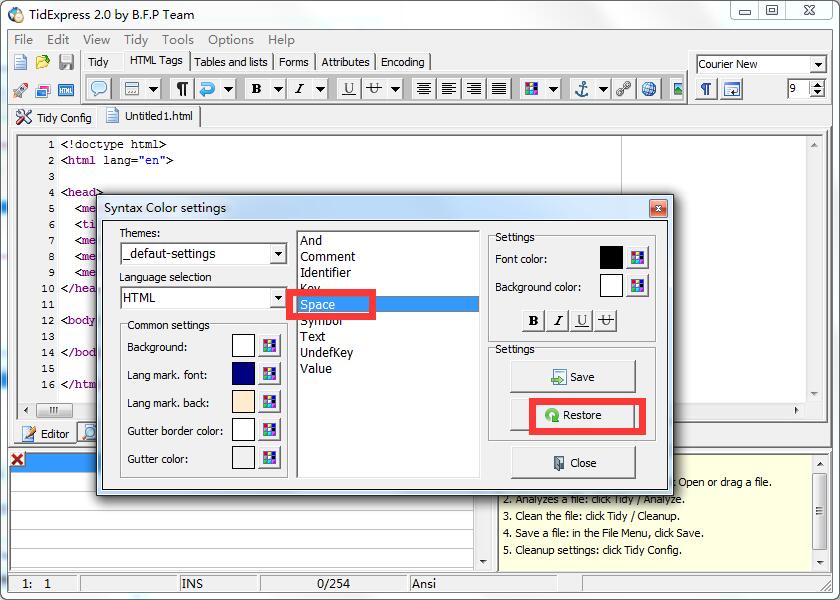
Task: Click the blue paragraph icon beside the font box
Action: pos(706,88)
